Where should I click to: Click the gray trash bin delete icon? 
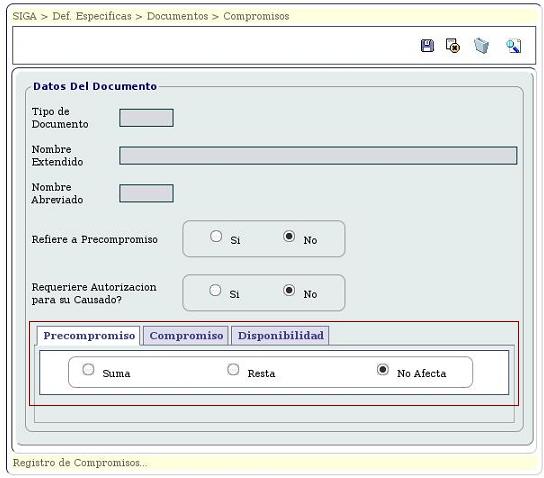(x=482, y=46)
